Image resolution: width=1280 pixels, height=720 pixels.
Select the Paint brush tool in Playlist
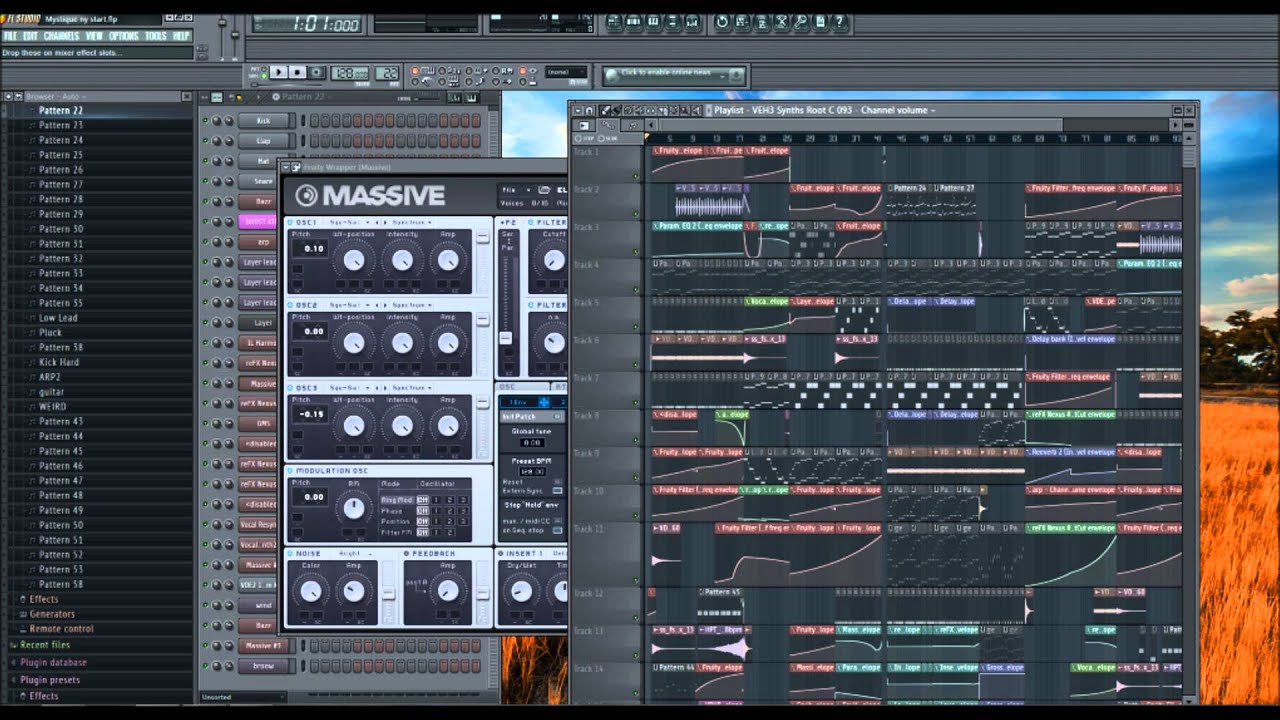tap(618, 110)
